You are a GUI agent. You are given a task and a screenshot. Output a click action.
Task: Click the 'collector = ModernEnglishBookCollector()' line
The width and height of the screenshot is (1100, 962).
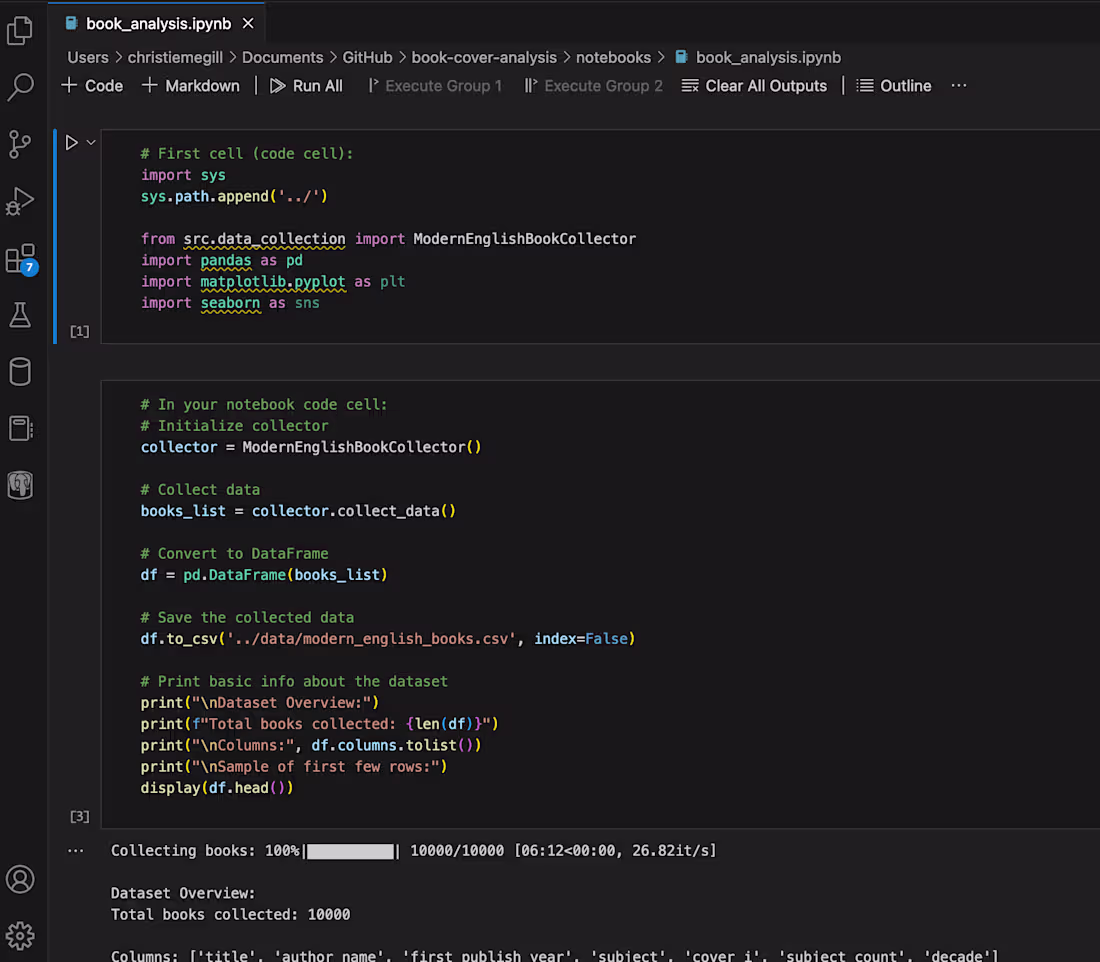(311, 447)
